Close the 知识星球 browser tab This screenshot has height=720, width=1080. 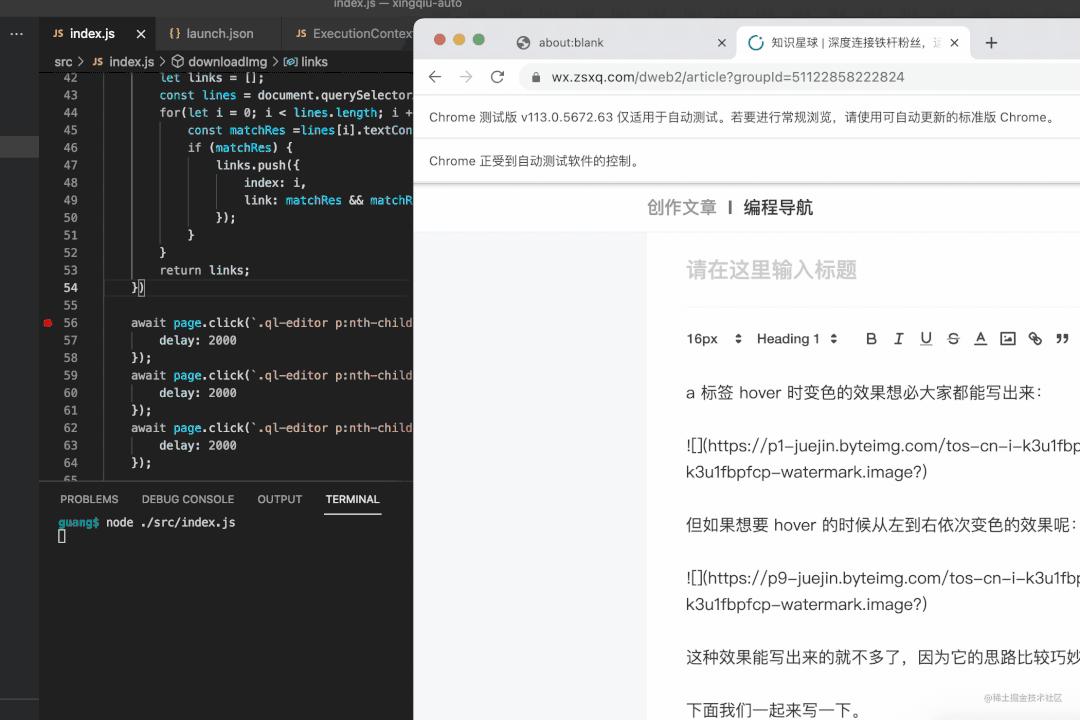[955, 43]
